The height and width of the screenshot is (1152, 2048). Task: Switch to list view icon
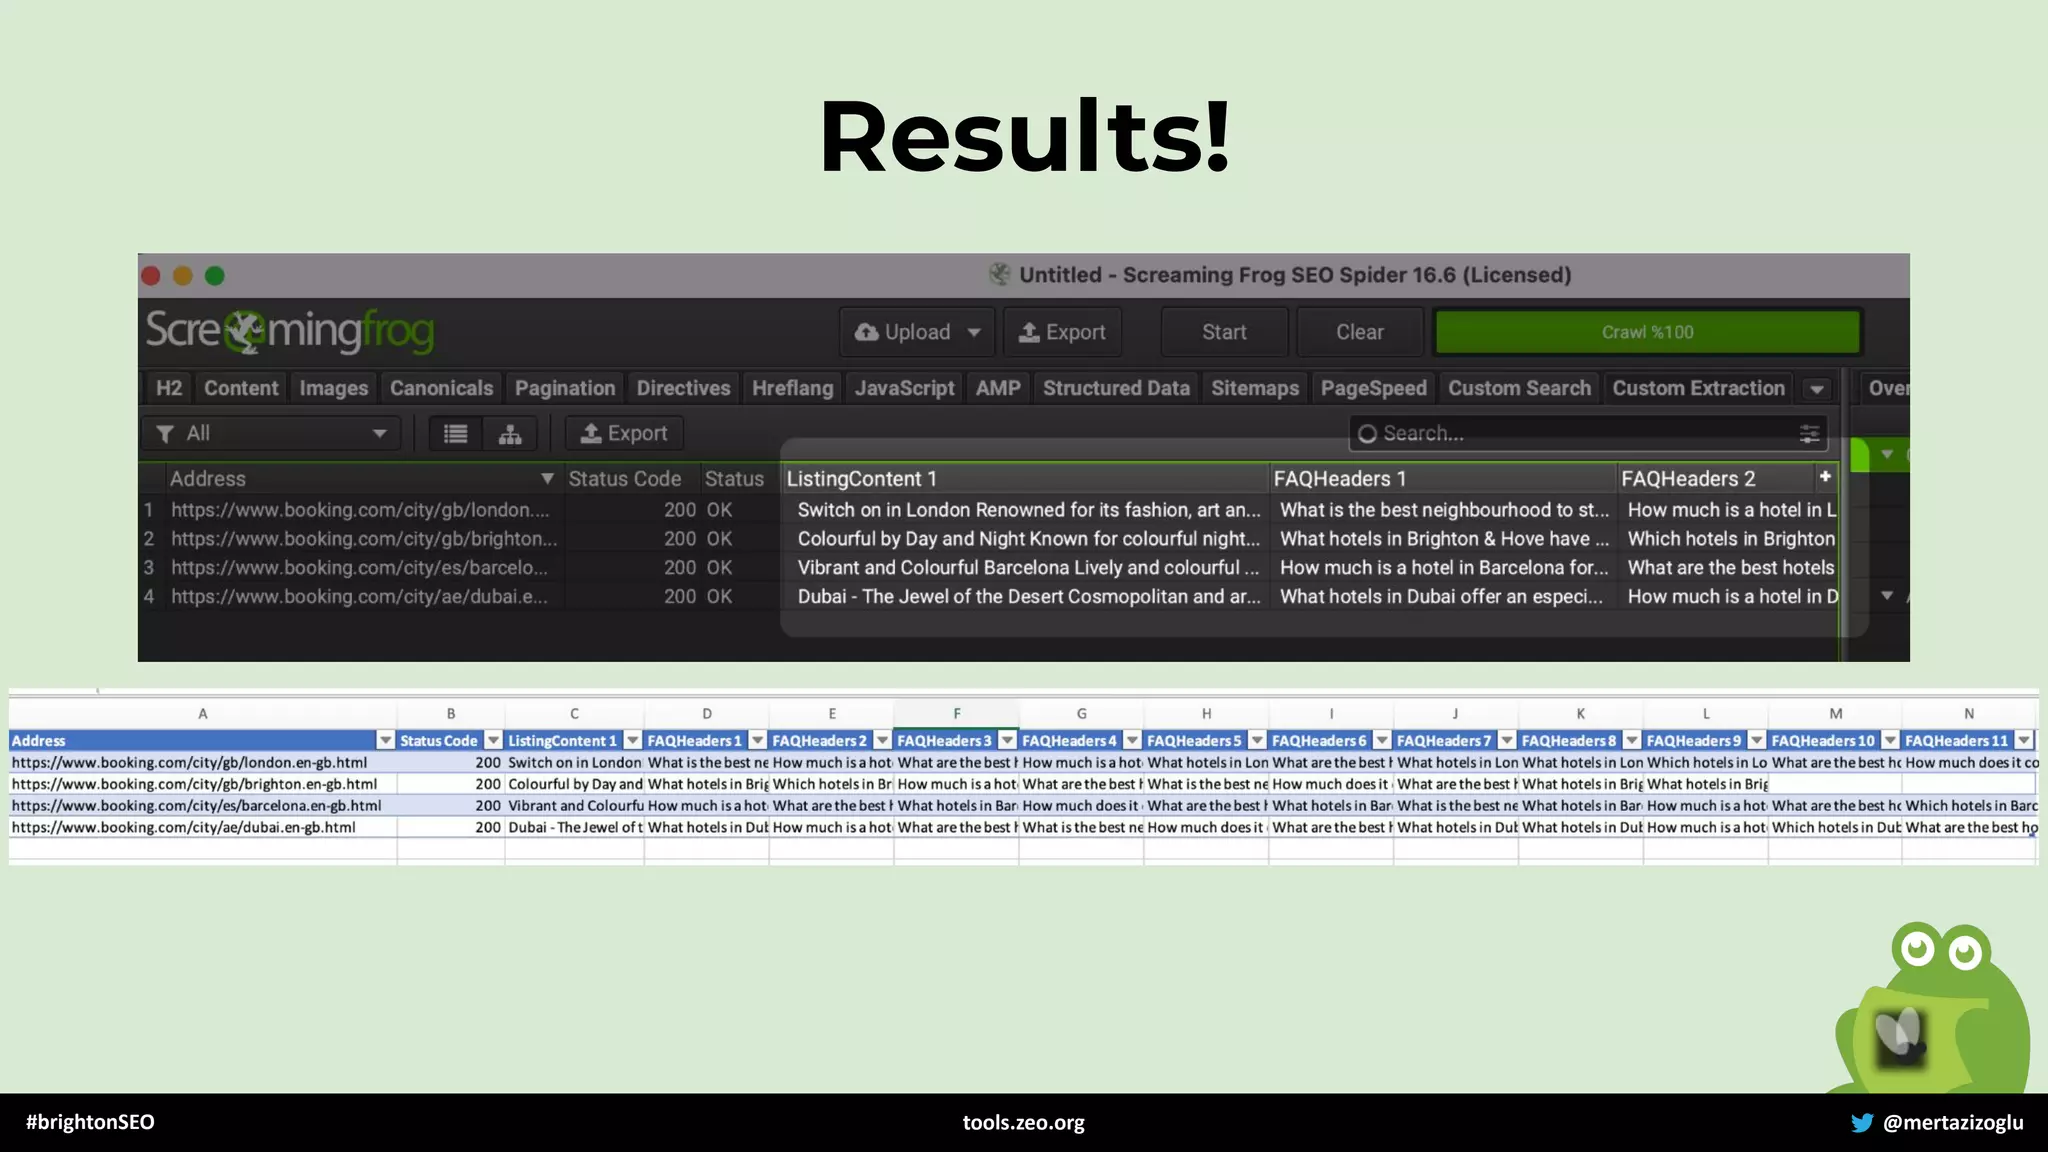point(456,433)
